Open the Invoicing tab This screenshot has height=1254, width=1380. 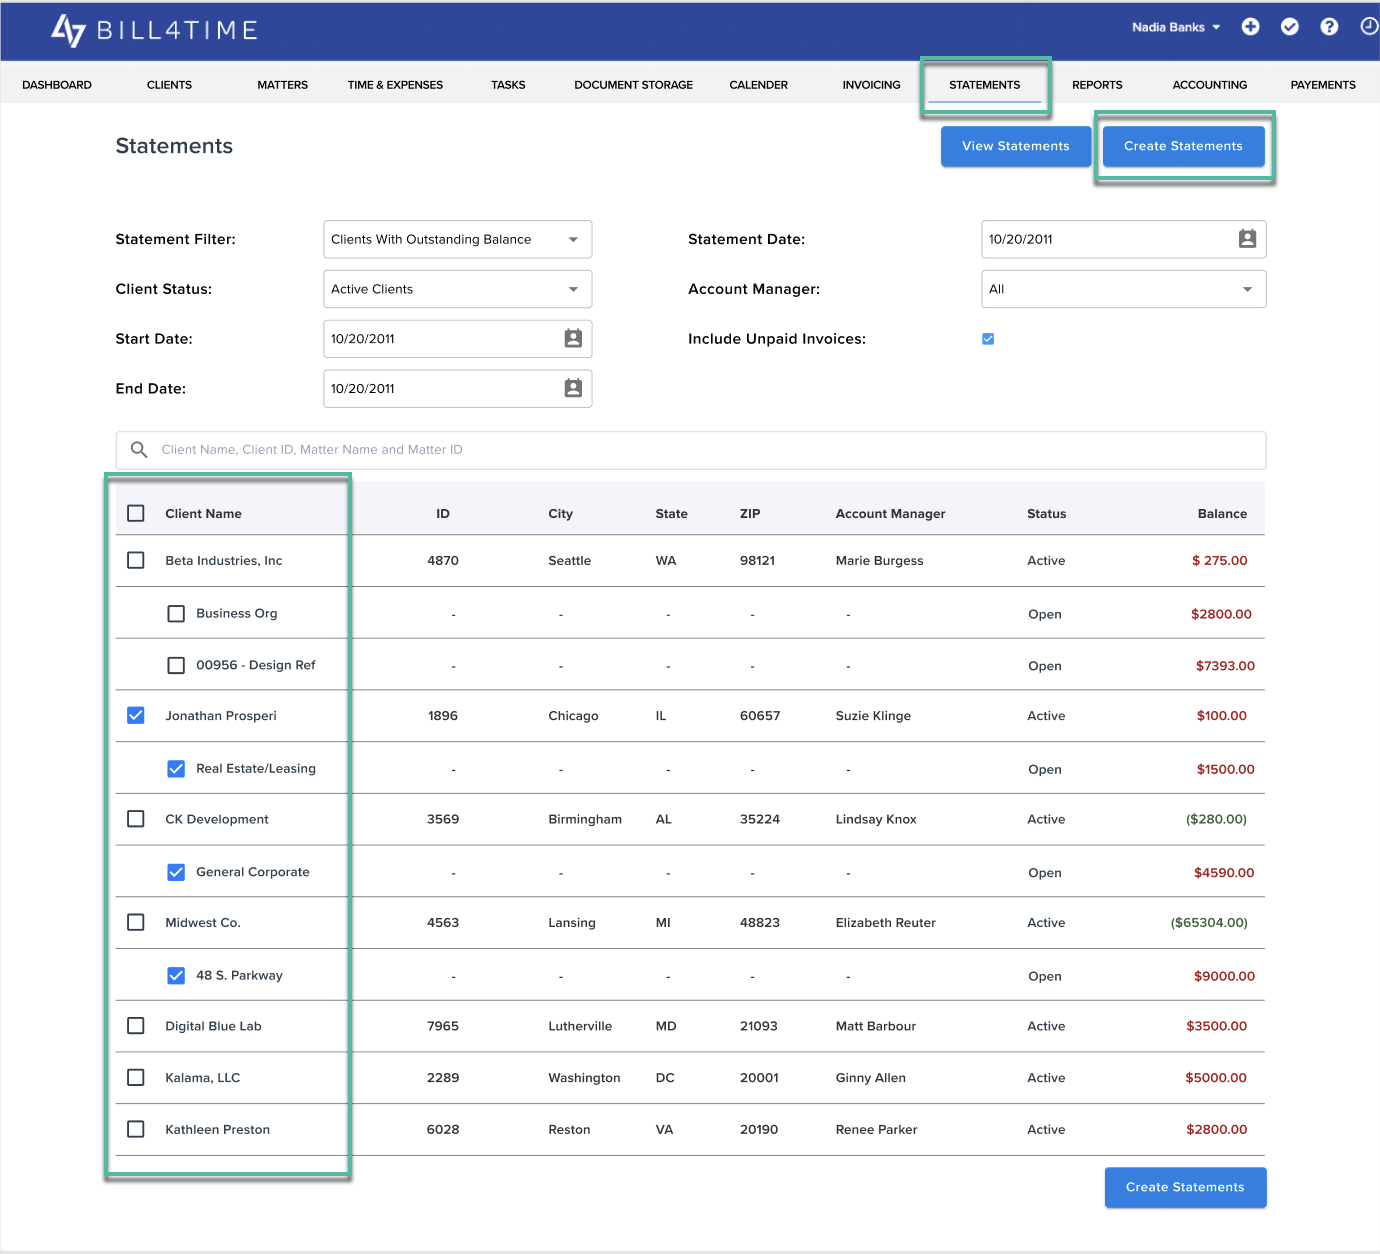871,85
